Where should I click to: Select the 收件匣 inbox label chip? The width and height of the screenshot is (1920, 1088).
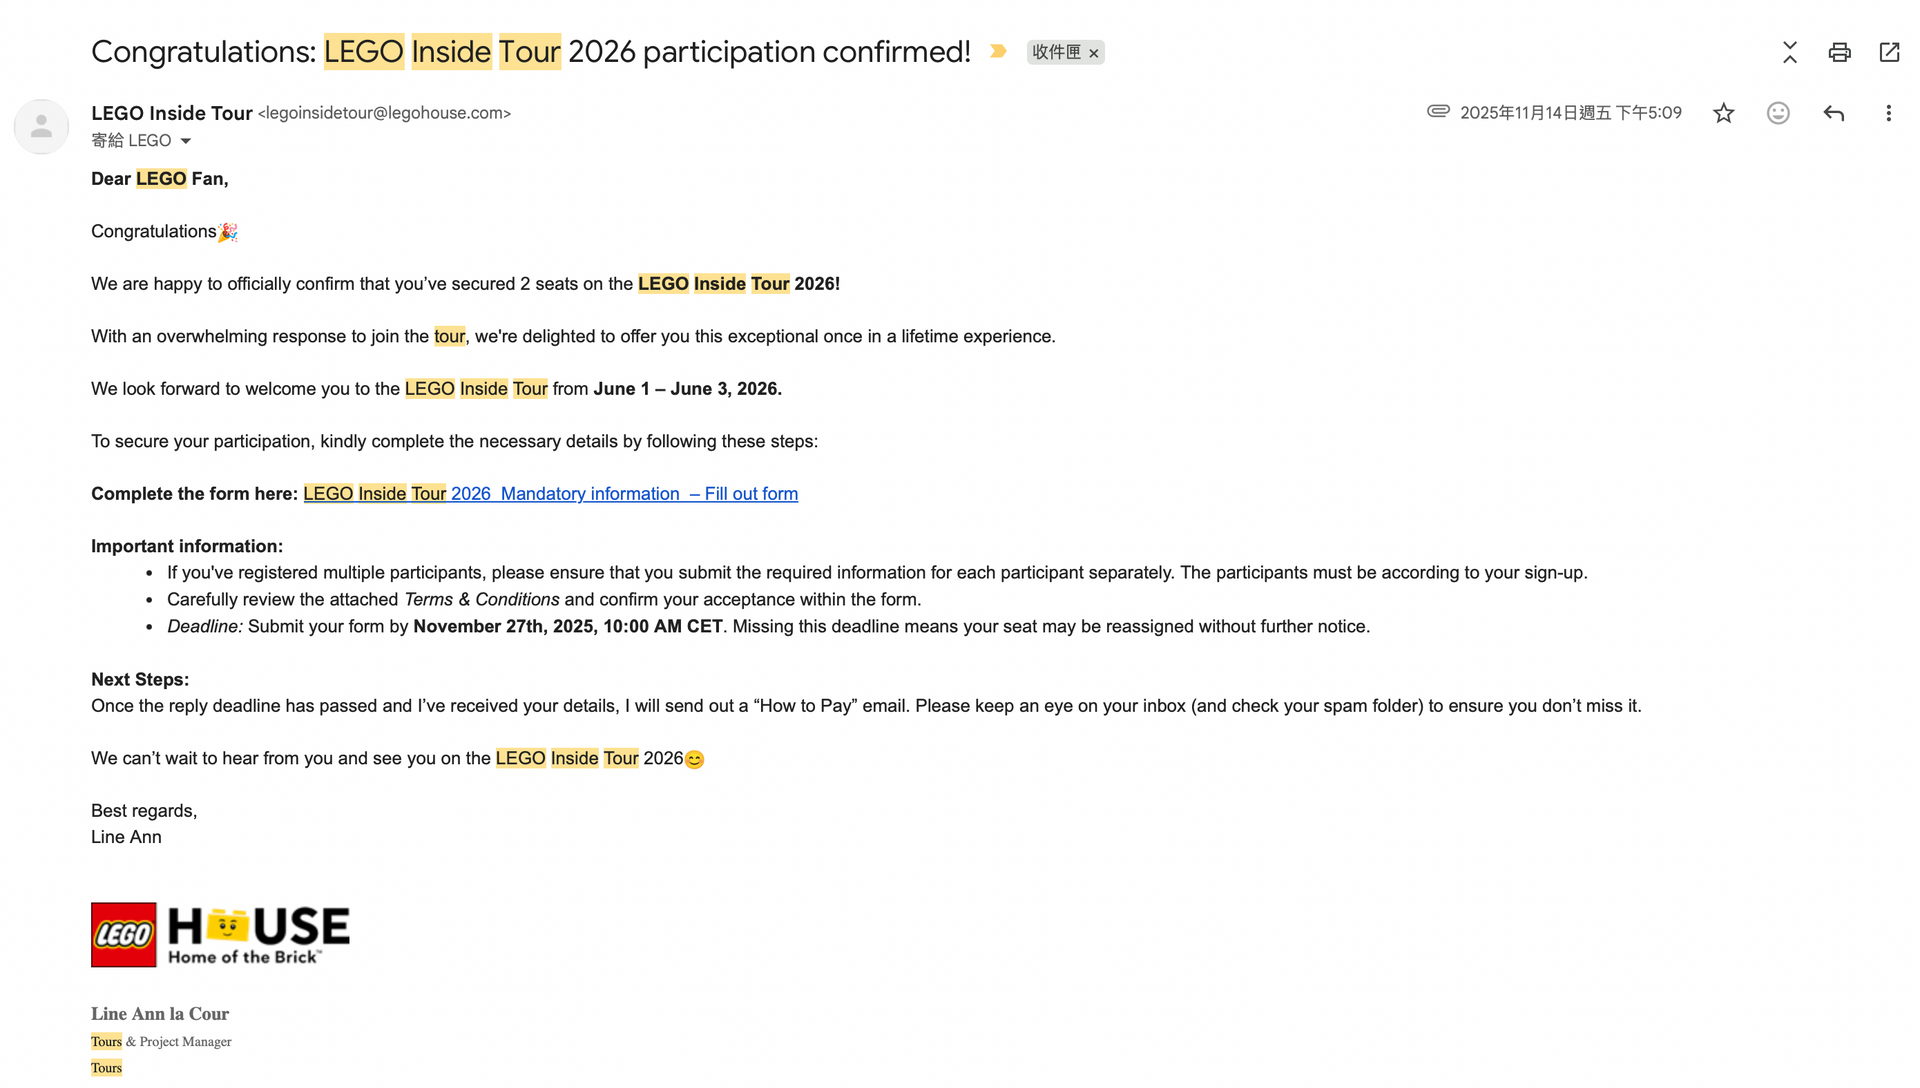1056,52
